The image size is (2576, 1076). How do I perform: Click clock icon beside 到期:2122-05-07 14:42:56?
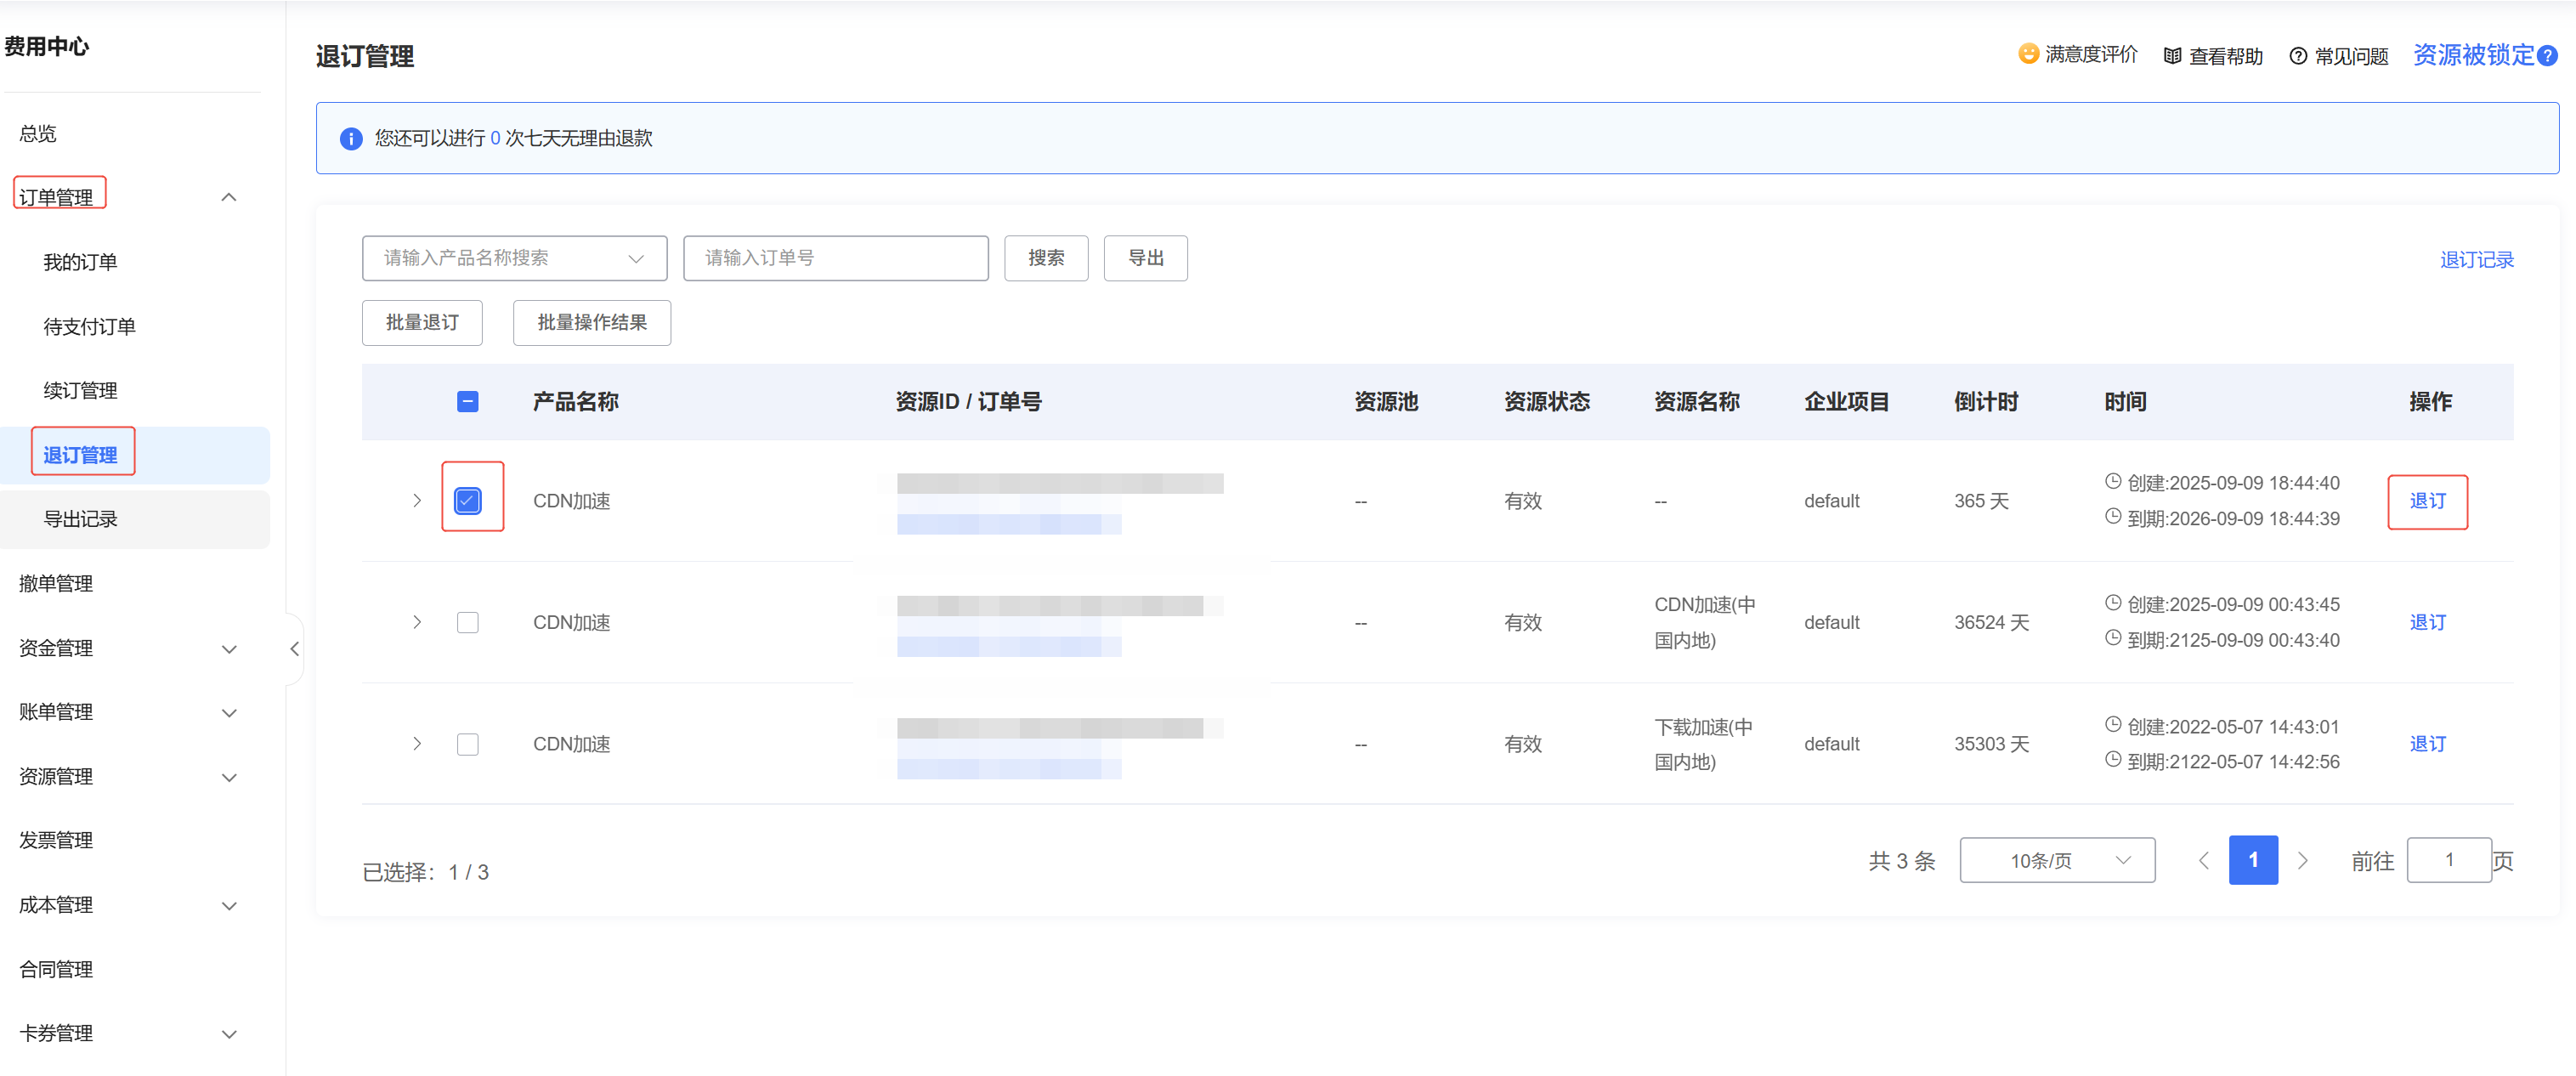2113,759
